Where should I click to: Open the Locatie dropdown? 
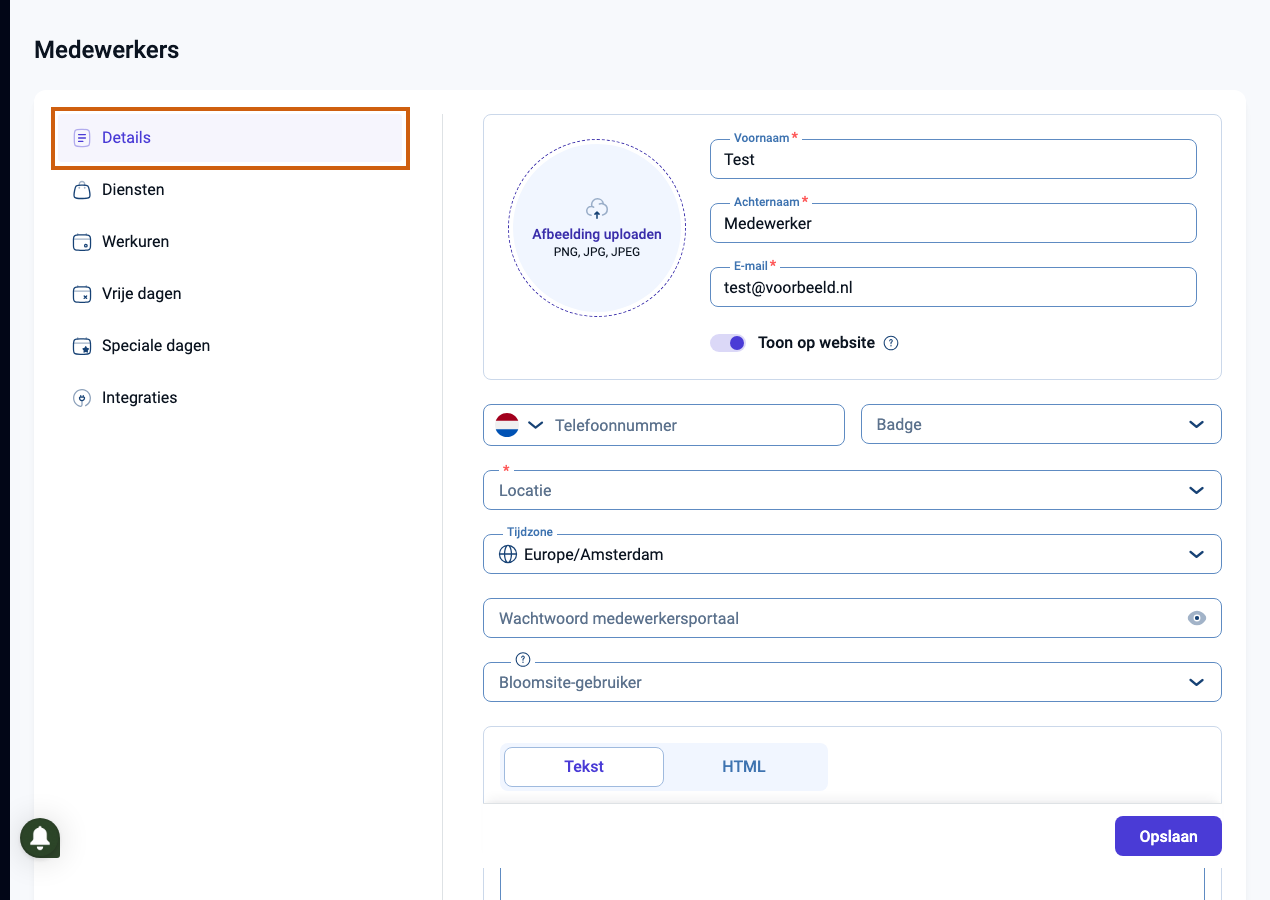coord(852,490)
